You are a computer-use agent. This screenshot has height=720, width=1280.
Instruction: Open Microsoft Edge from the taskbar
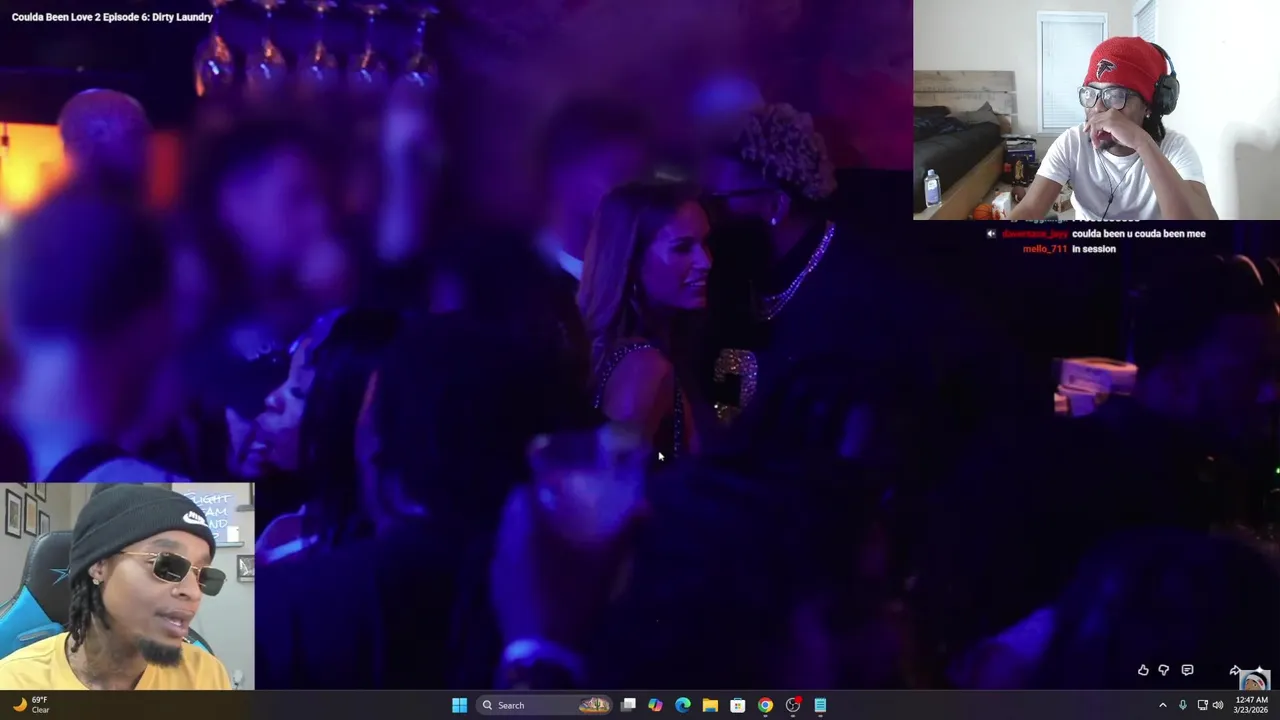click(682, 705)
